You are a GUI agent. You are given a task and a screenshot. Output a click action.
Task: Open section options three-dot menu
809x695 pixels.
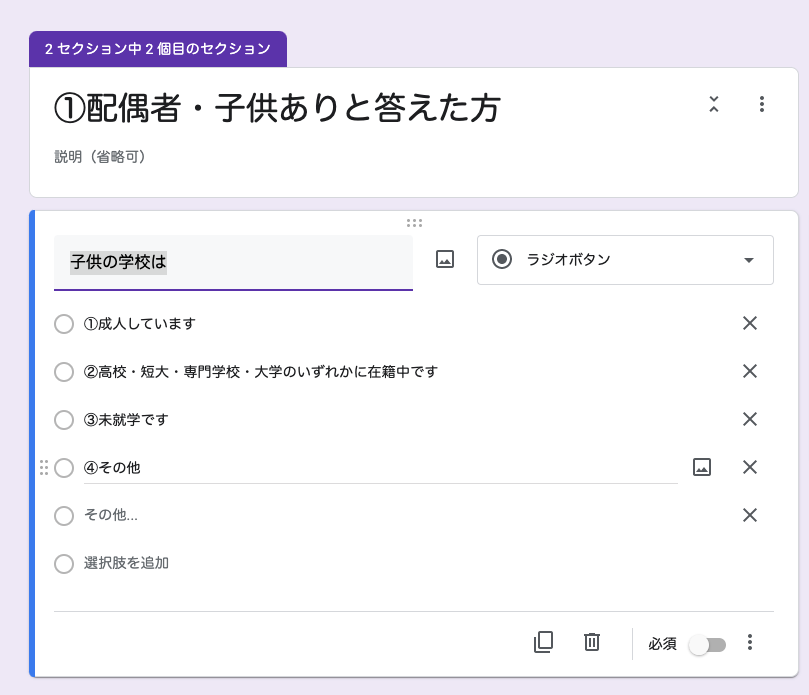tap(762, 104)
